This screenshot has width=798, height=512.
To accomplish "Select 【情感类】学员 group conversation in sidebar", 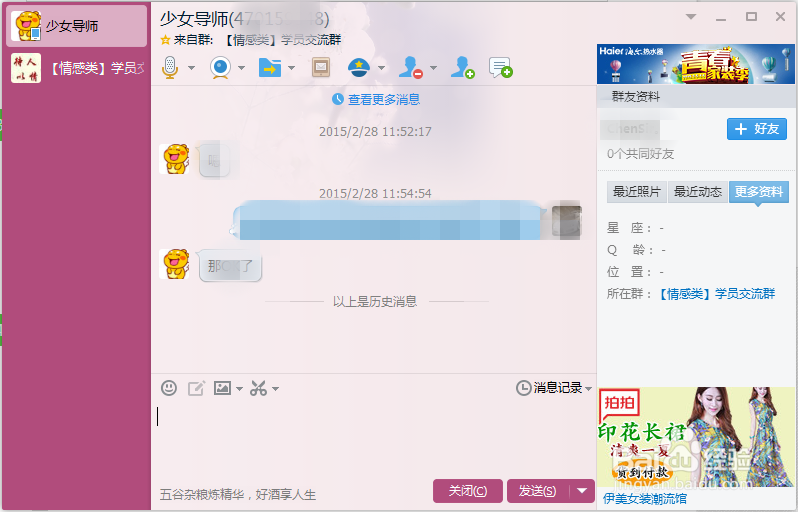I will 77,68.
